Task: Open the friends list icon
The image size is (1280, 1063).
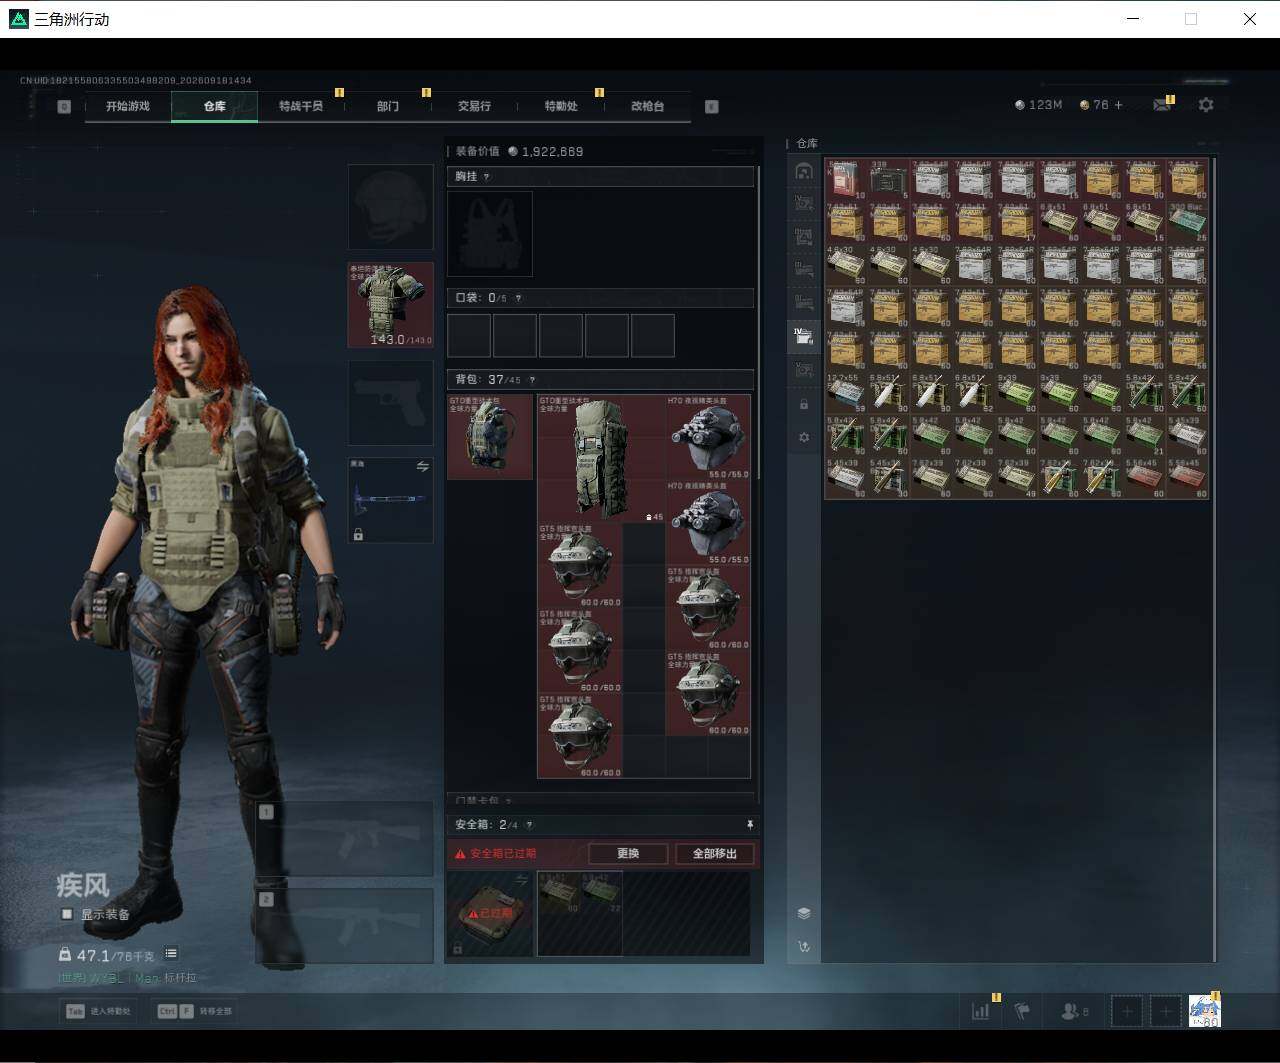Action: point(1073,1011)
